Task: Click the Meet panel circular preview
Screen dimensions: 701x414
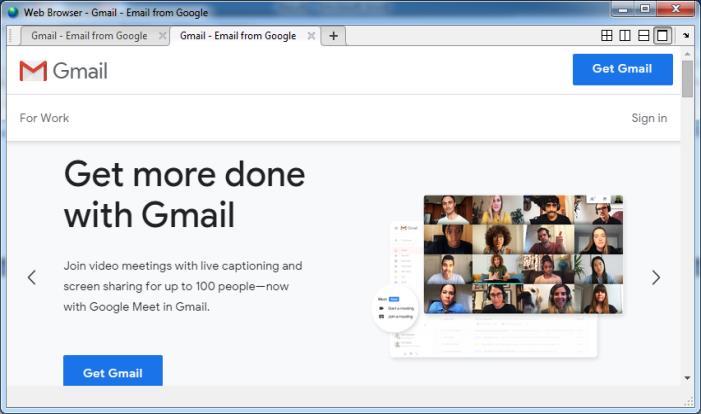Action: click(395, 309)
